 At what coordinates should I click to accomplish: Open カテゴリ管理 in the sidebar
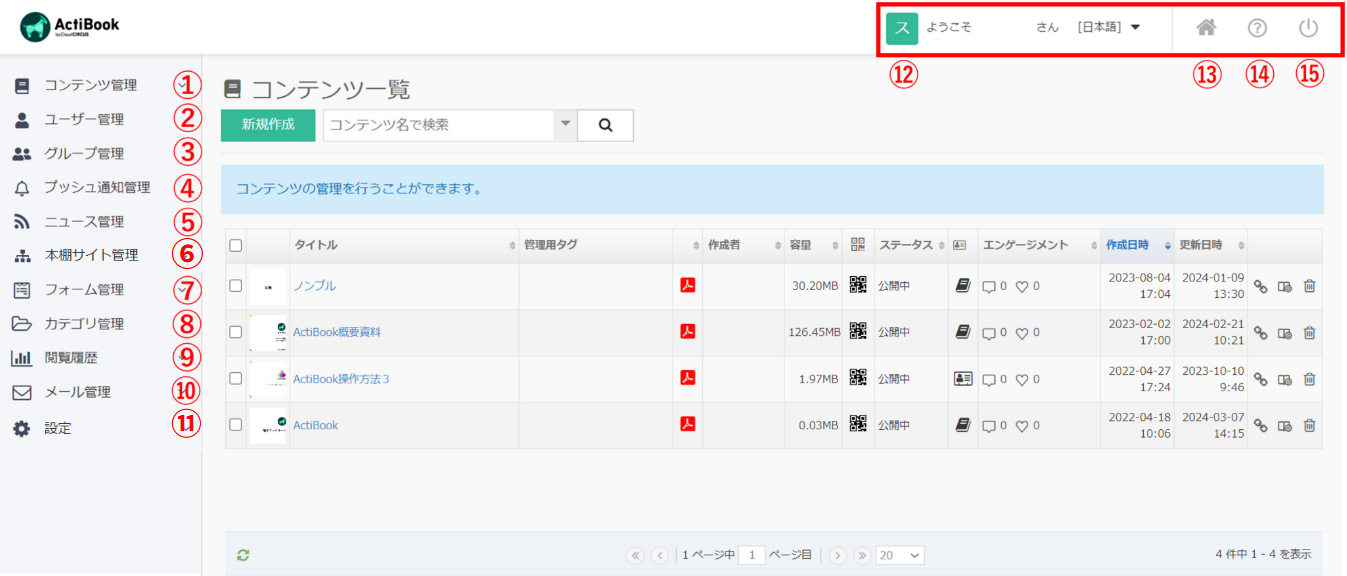84,324
